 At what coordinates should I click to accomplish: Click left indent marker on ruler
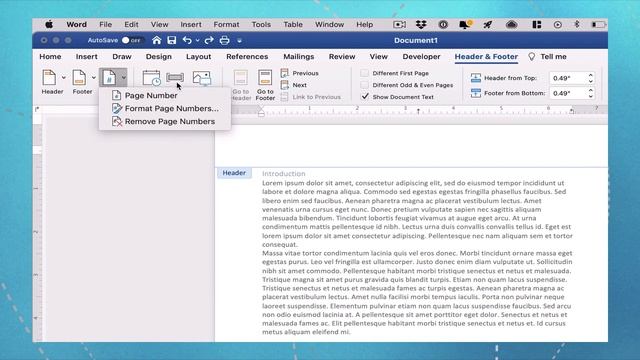261,112
